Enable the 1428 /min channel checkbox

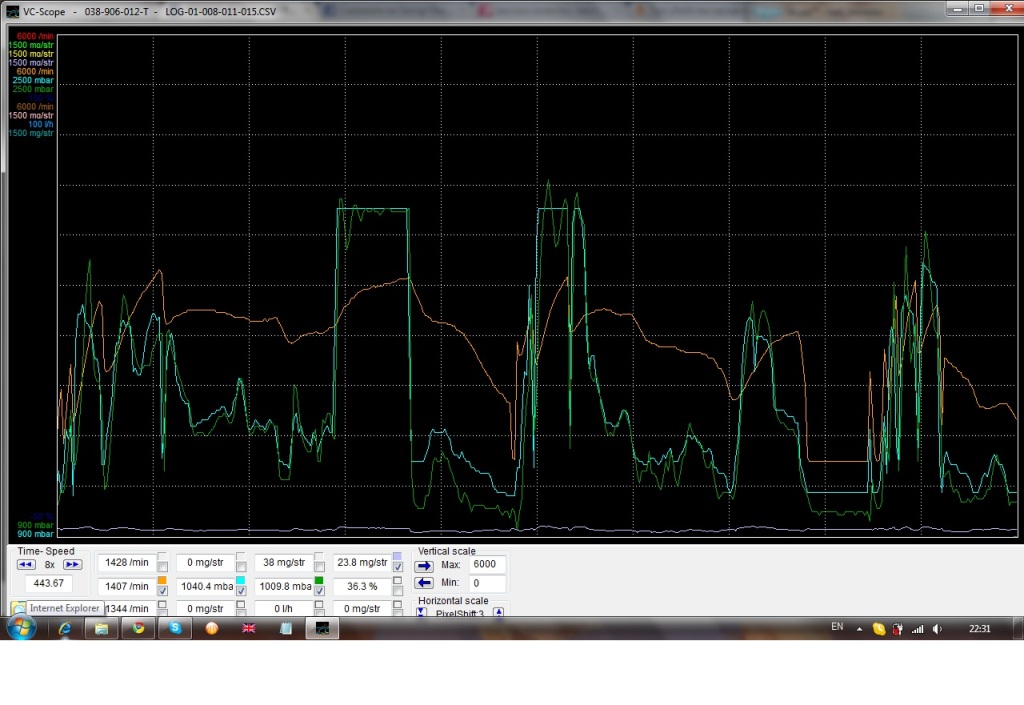[162, 568]
